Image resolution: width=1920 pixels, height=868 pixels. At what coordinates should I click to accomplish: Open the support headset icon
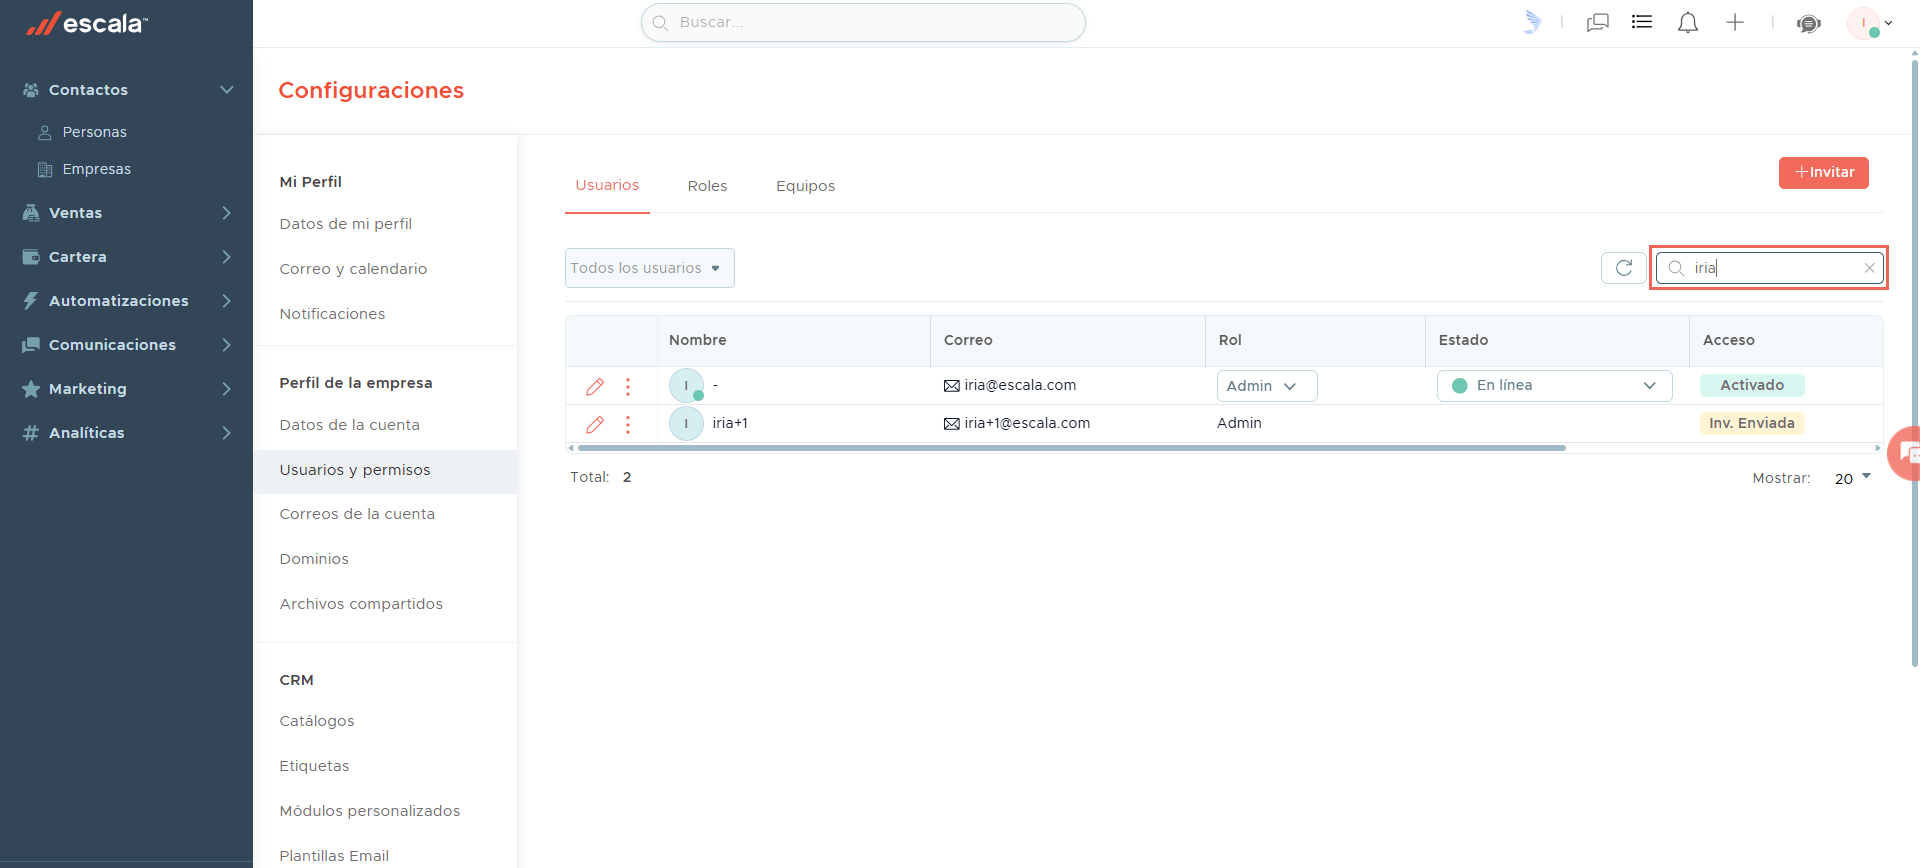pos(1809,23)
